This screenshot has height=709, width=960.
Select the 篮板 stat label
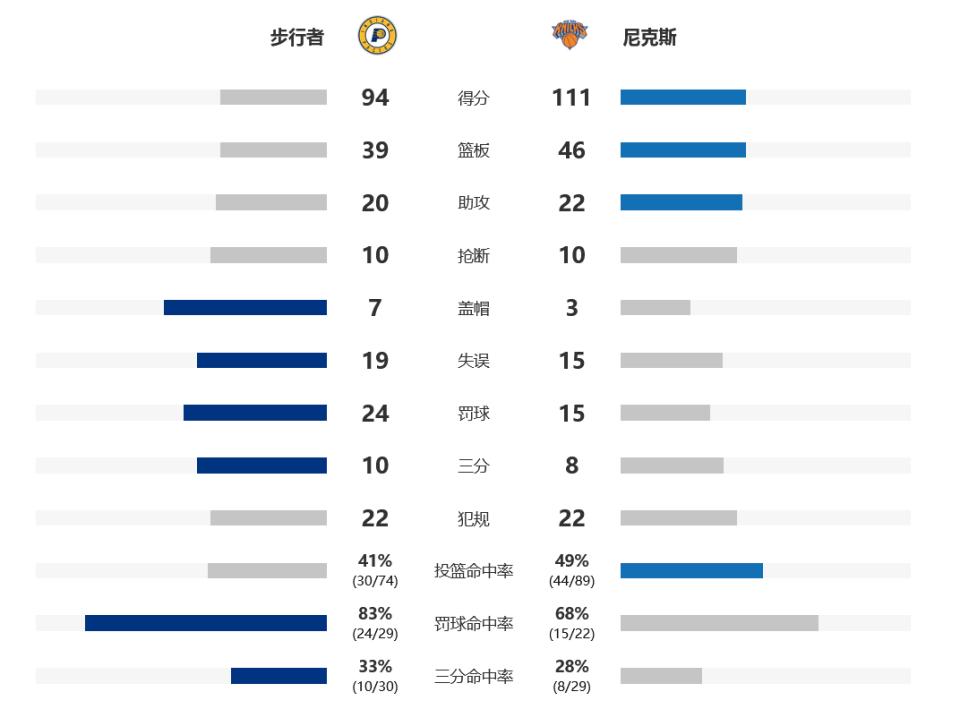coord(473,151)
